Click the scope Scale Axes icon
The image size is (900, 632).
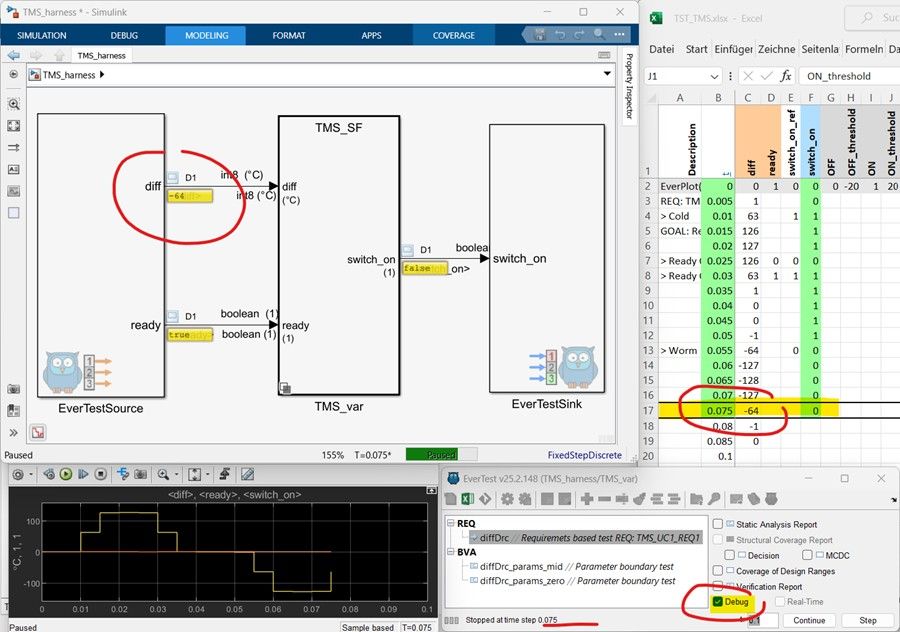195,474
